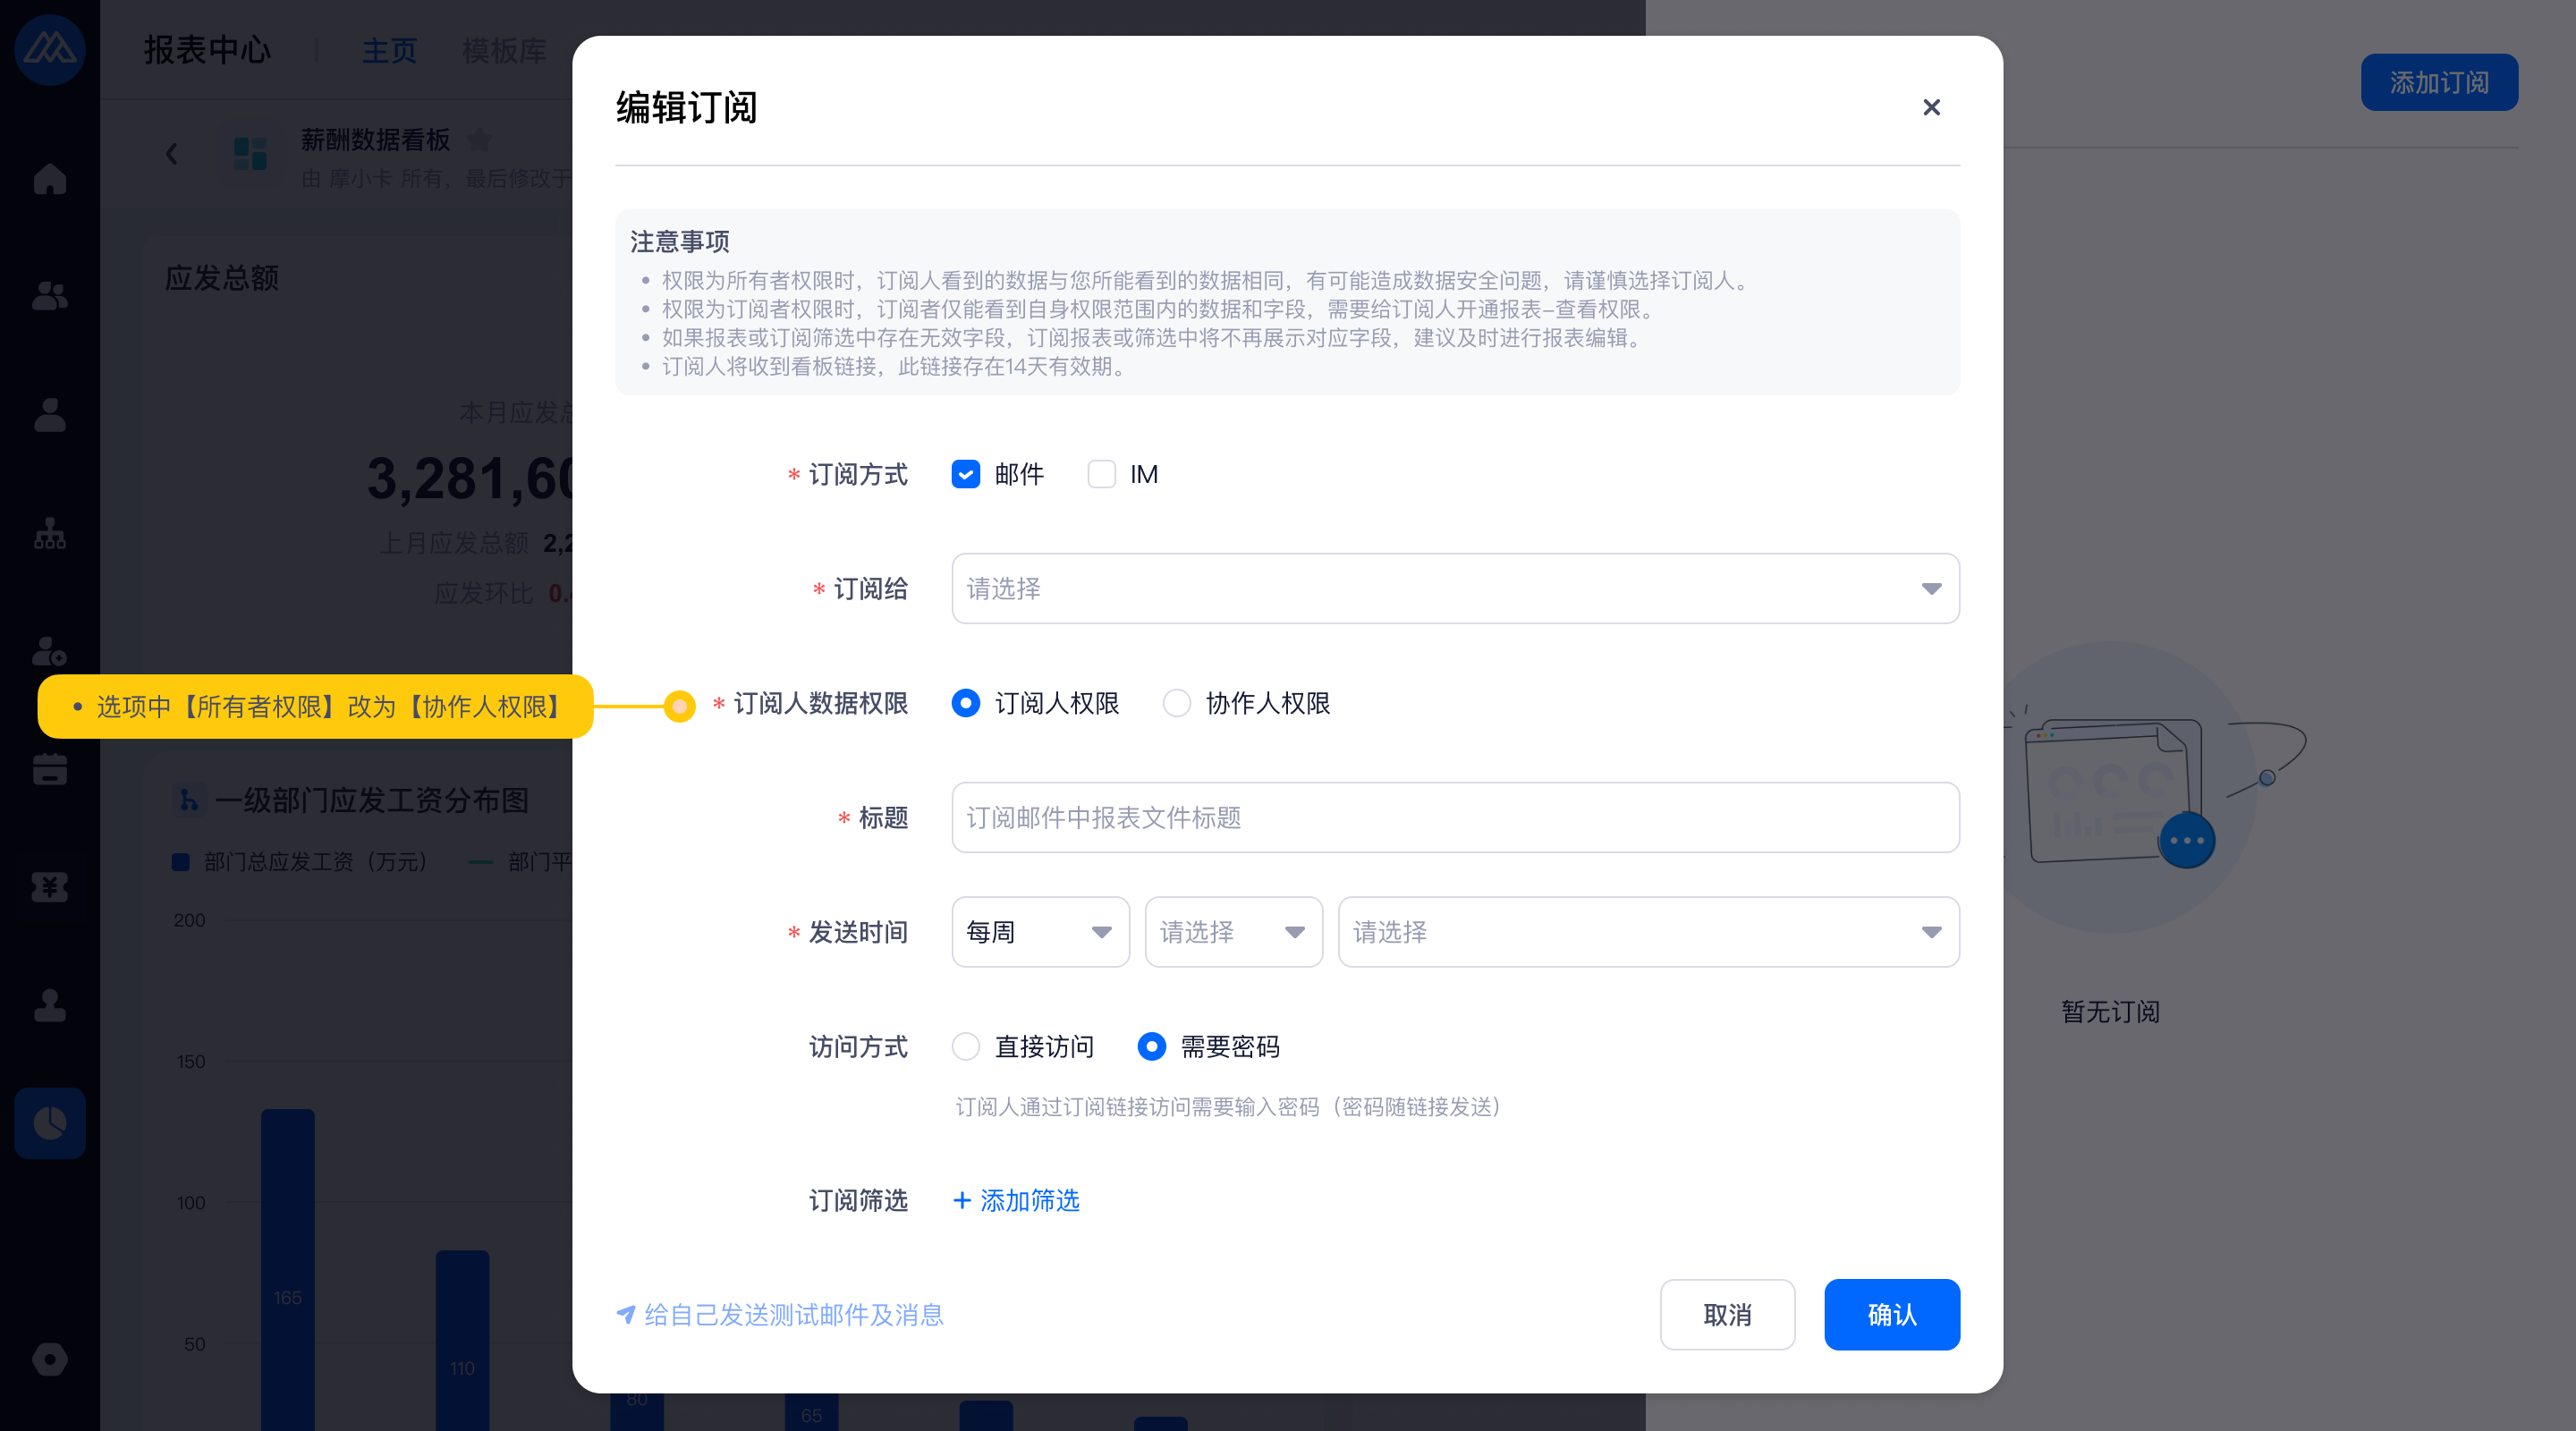Click the plus icon beside 添加筛选

click(x=962, y=1200)
